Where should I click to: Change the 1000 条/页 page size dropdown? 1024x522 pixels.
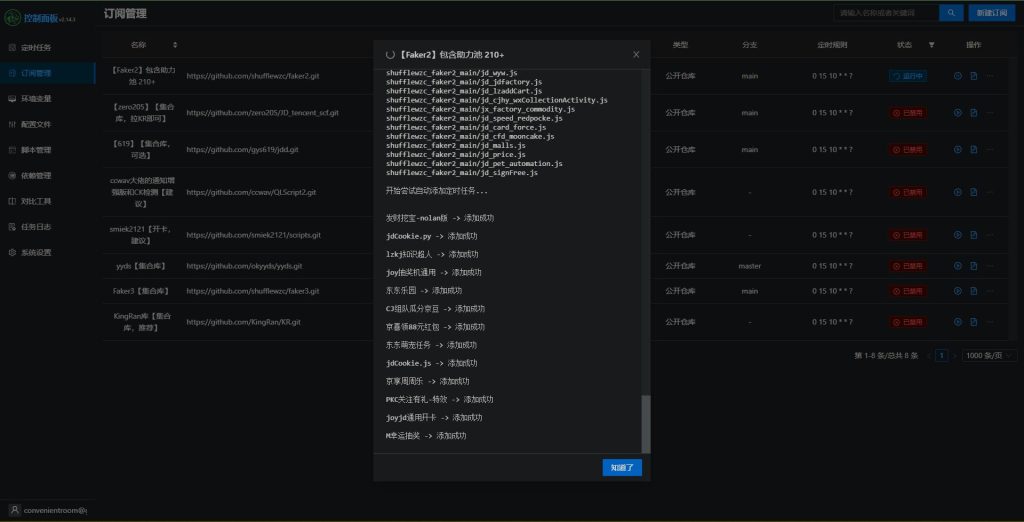pos(989,355)
